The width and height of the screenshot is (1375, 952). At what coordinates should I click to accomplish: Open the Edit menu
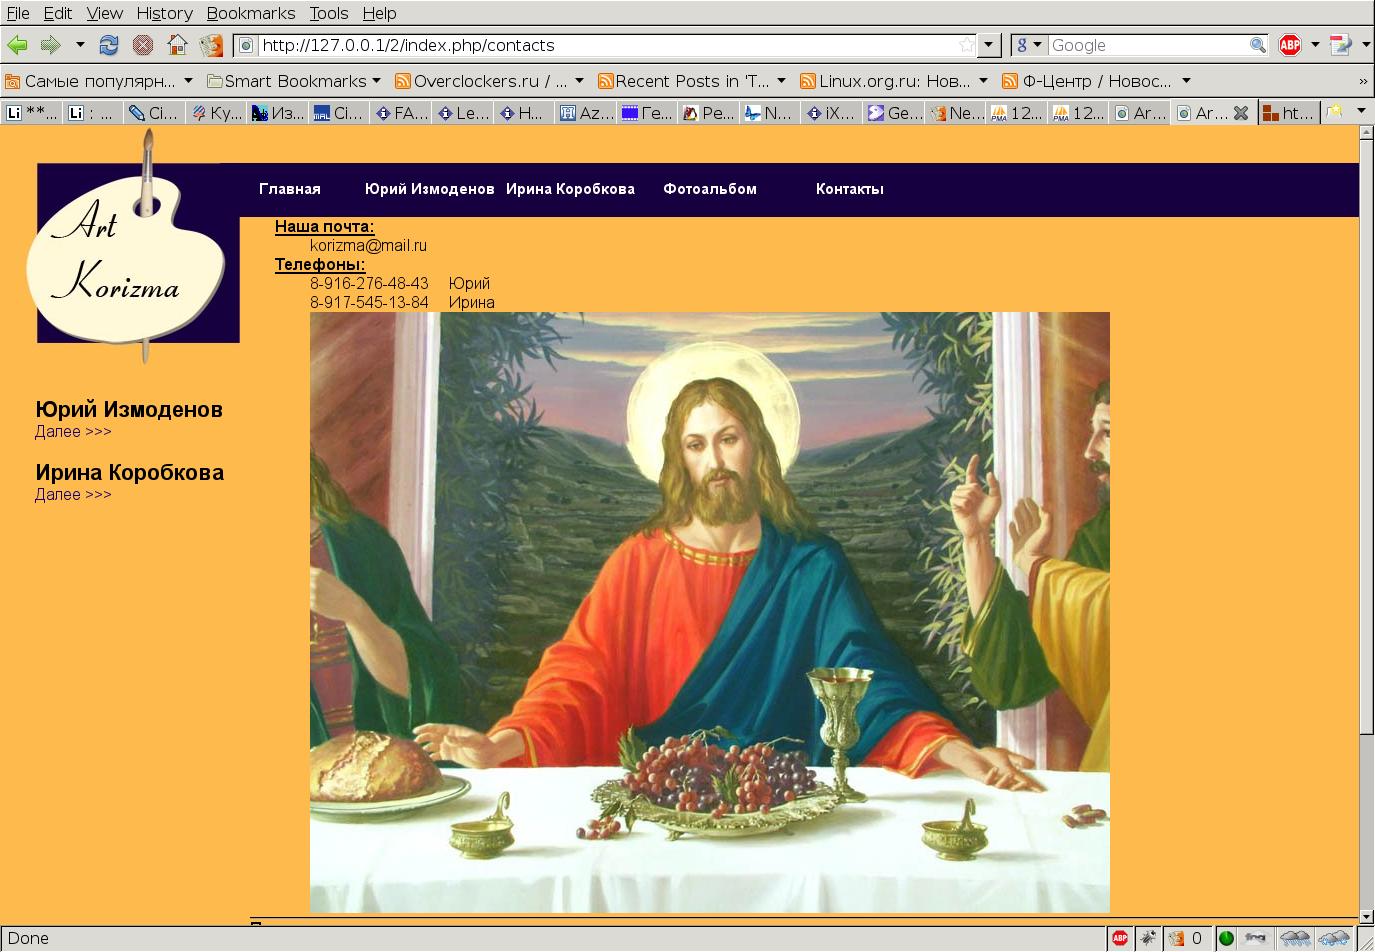pos(58,13)
